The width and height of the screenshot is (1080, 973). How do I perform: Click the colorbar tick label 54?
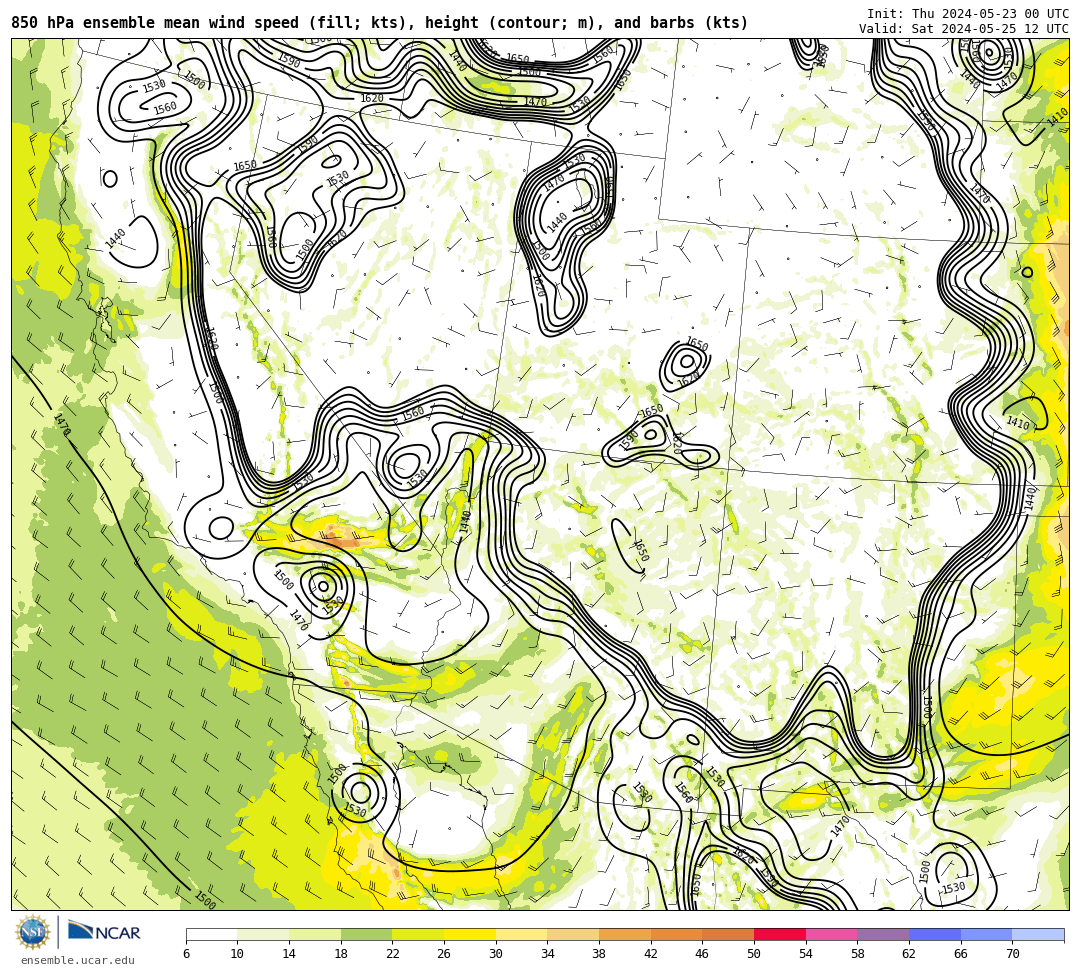click(805, 954)
